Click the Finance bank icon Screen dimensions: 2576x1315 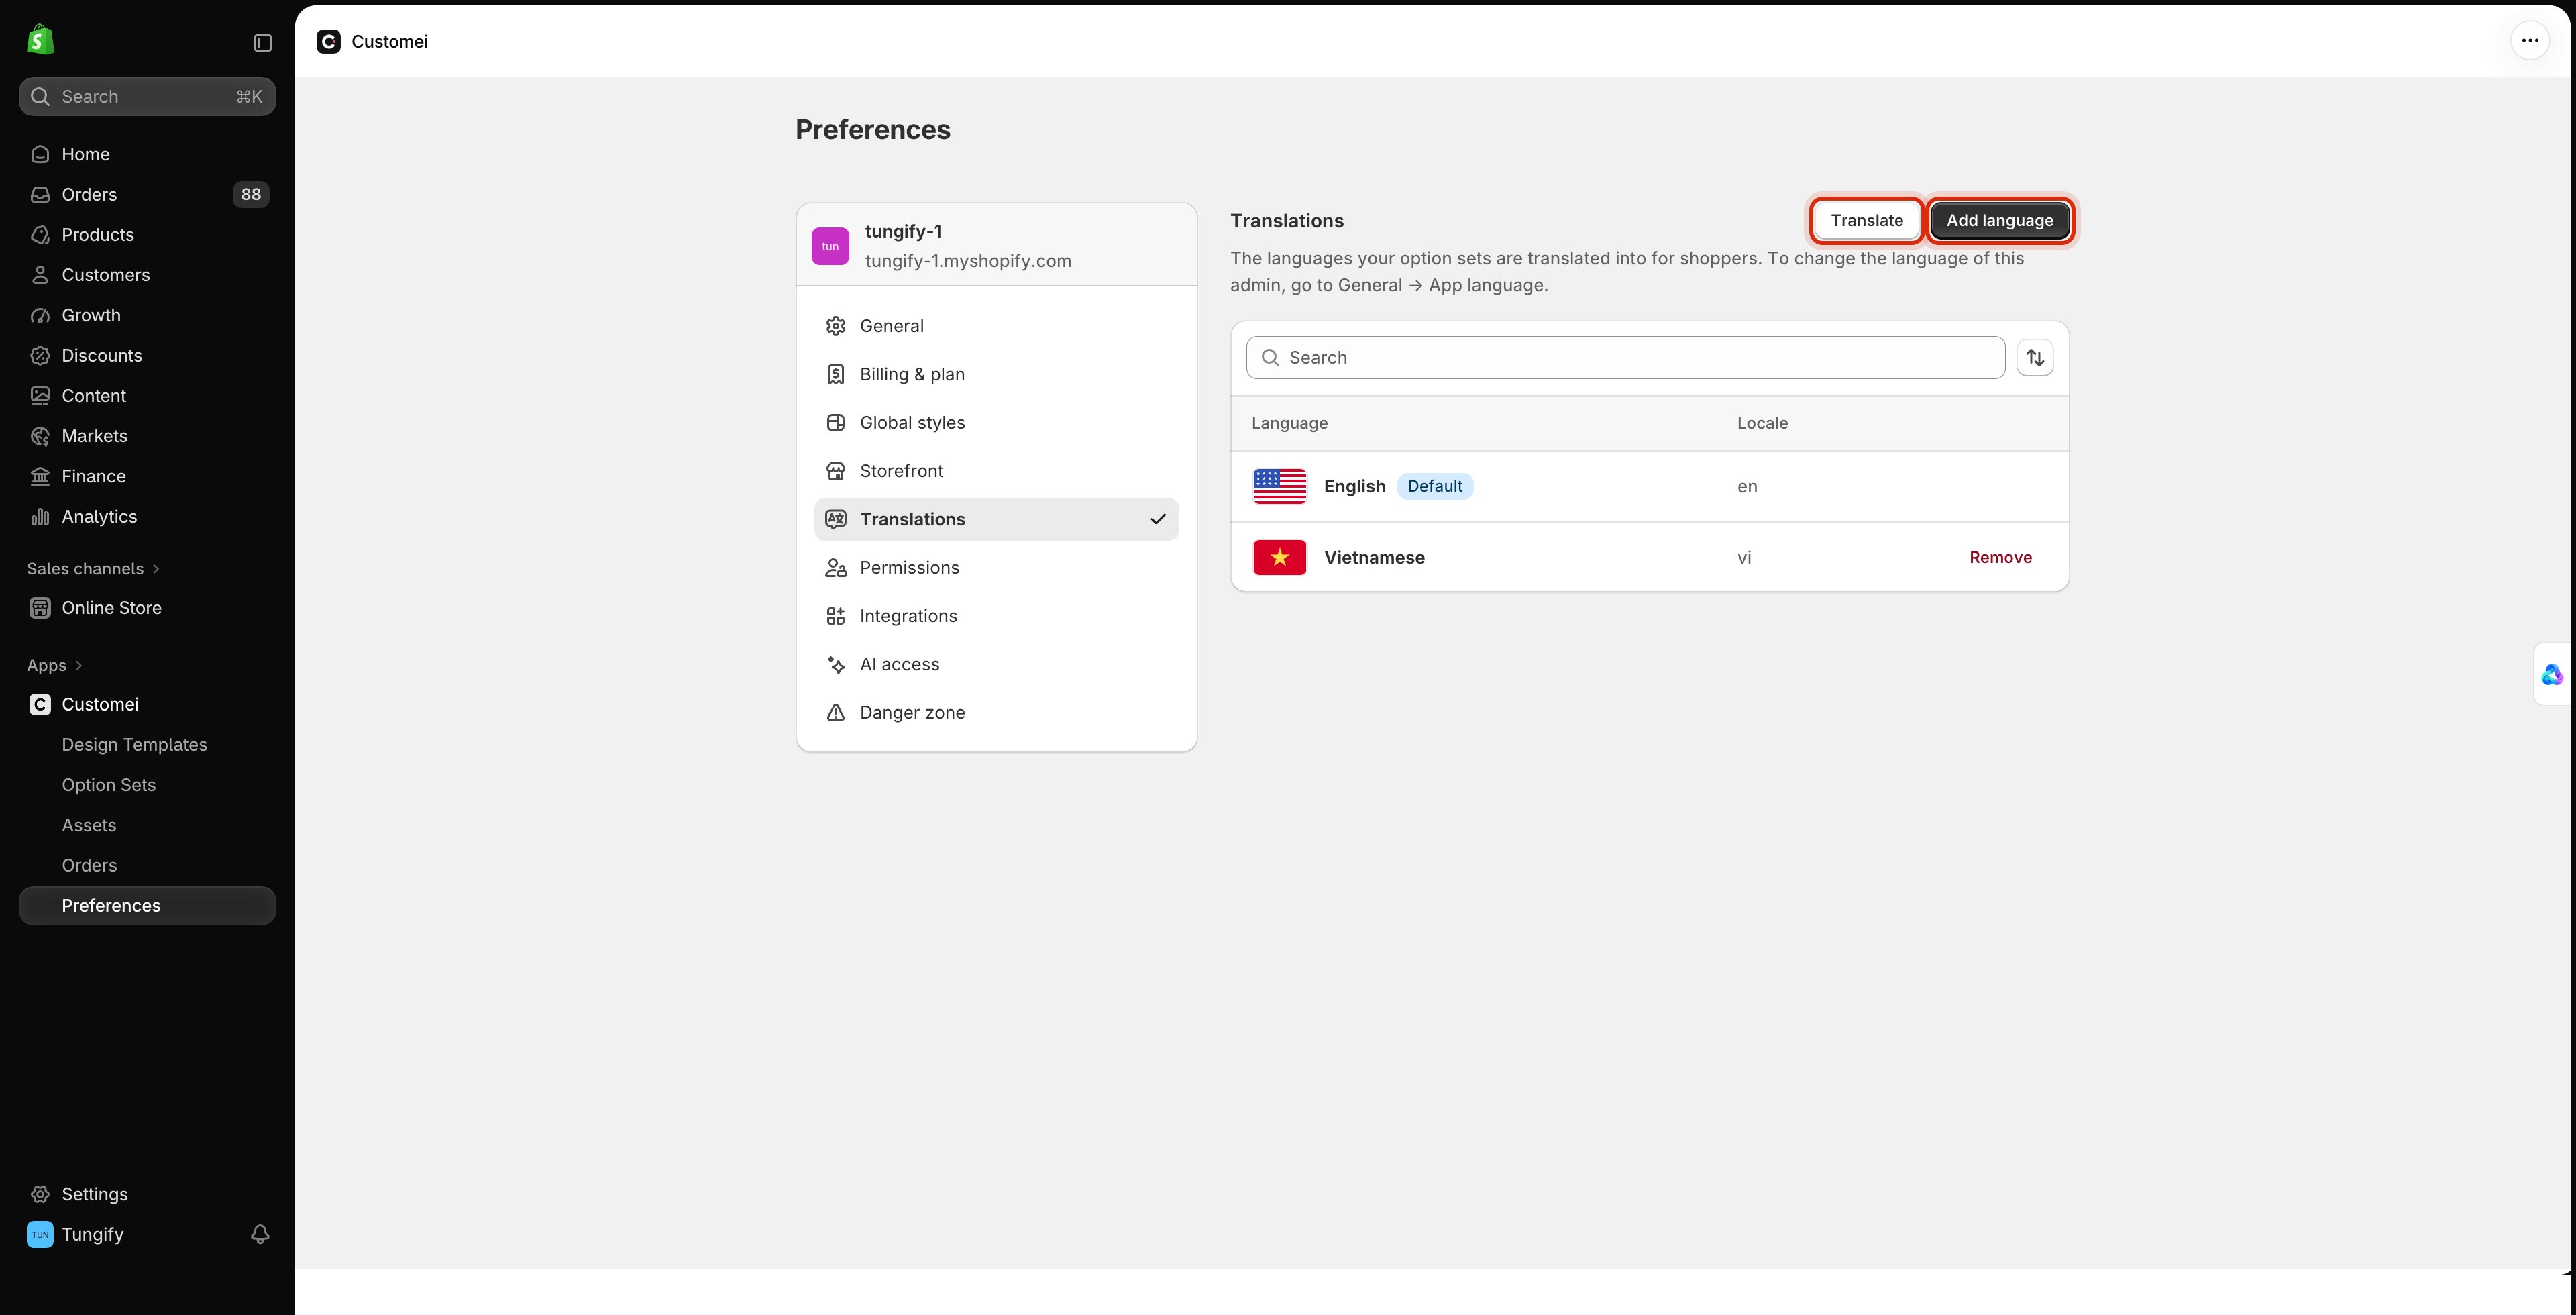pyautogui.click(x=40, y=476)
